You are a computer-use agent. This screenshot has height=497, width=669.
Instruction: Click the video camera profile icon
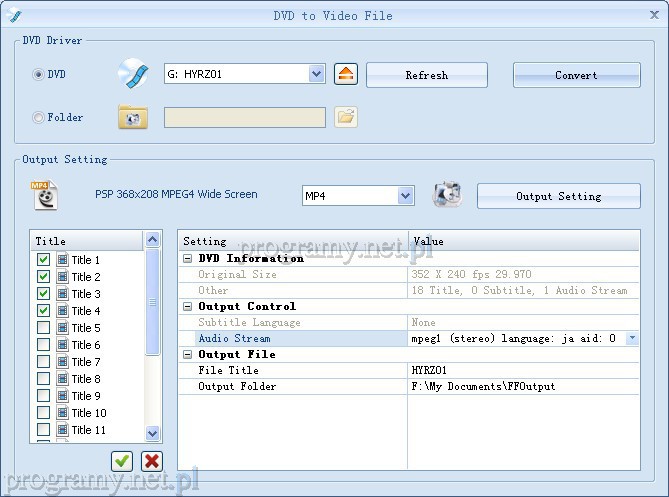tap(447, 195)
